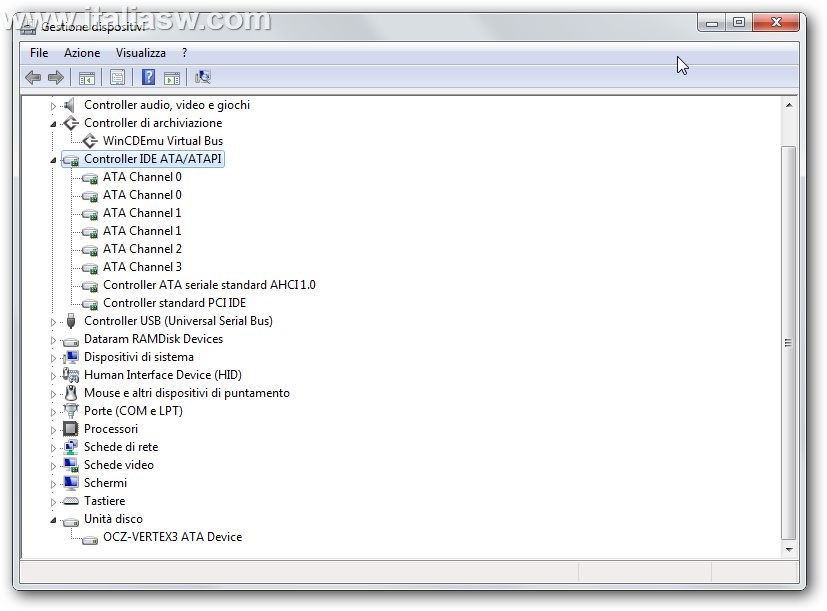Expand the Processori category
This screenshot has width=827, height=611.
point(54,430)
